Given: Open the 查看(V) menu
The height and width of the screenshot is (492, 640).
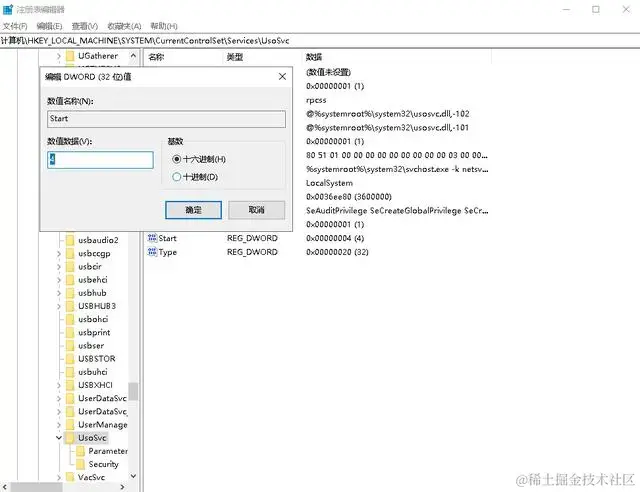Looking at the screenshot, I should tap(84, 26).
